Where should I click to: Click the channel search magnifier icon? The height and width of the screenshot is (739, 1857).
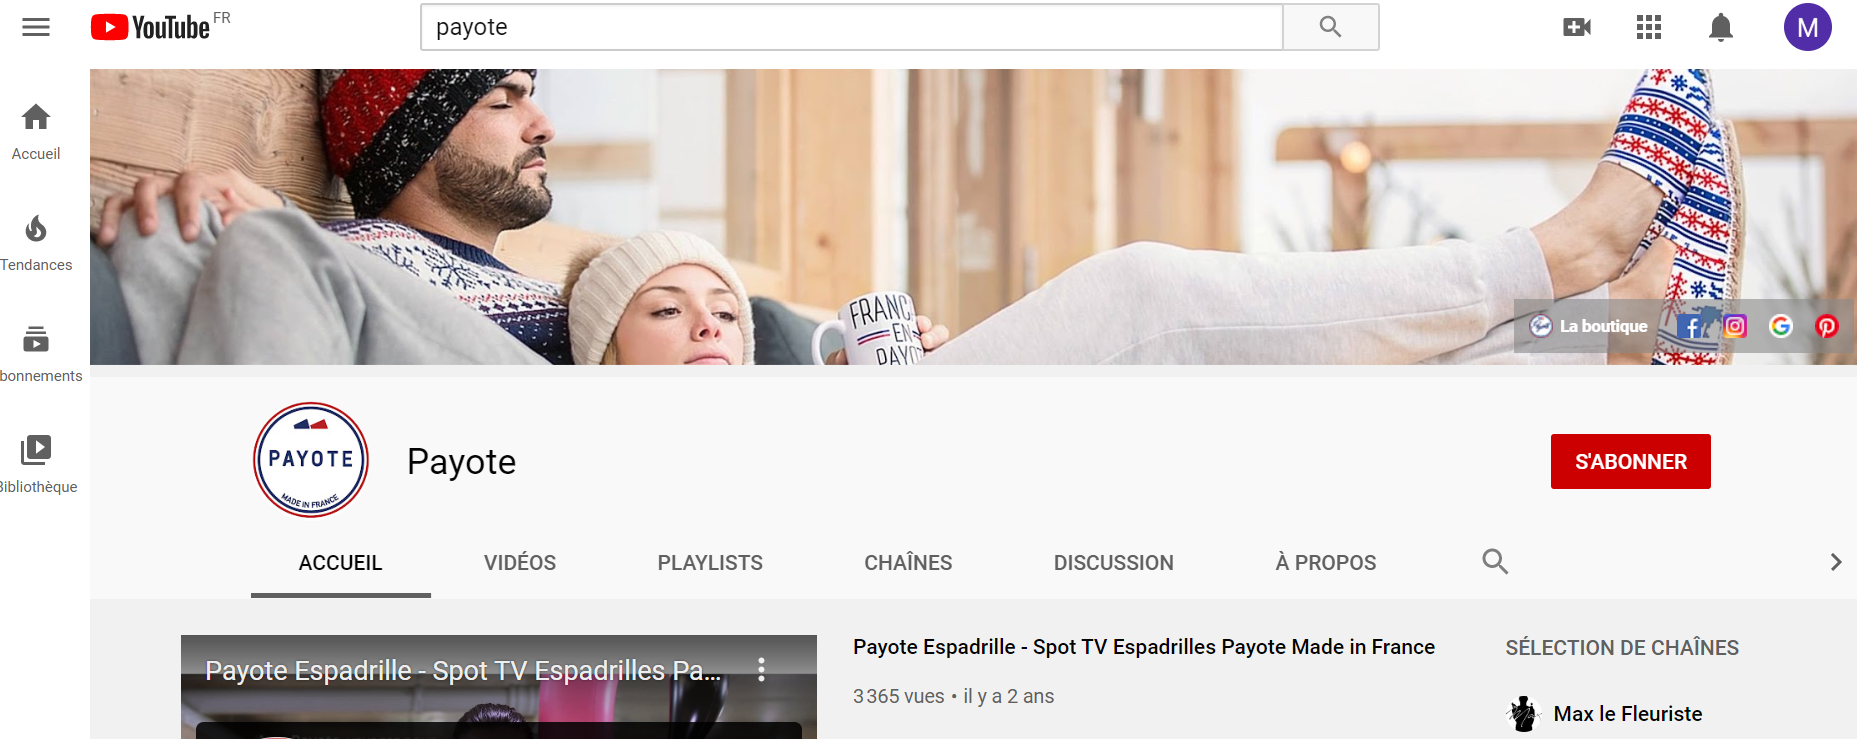pos(1495,561)
